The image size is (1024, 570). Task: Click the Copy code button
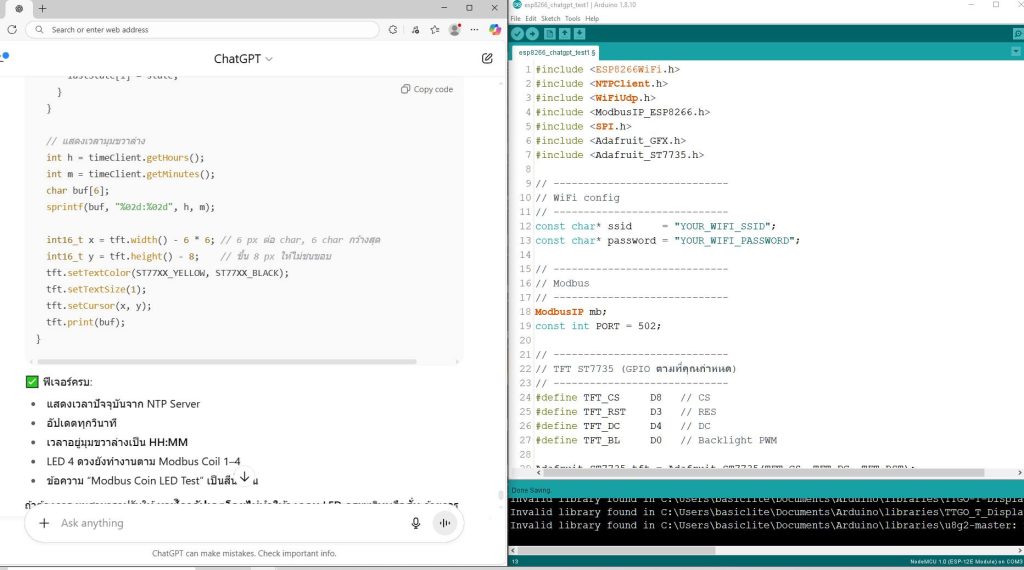(x=427, y=89)
